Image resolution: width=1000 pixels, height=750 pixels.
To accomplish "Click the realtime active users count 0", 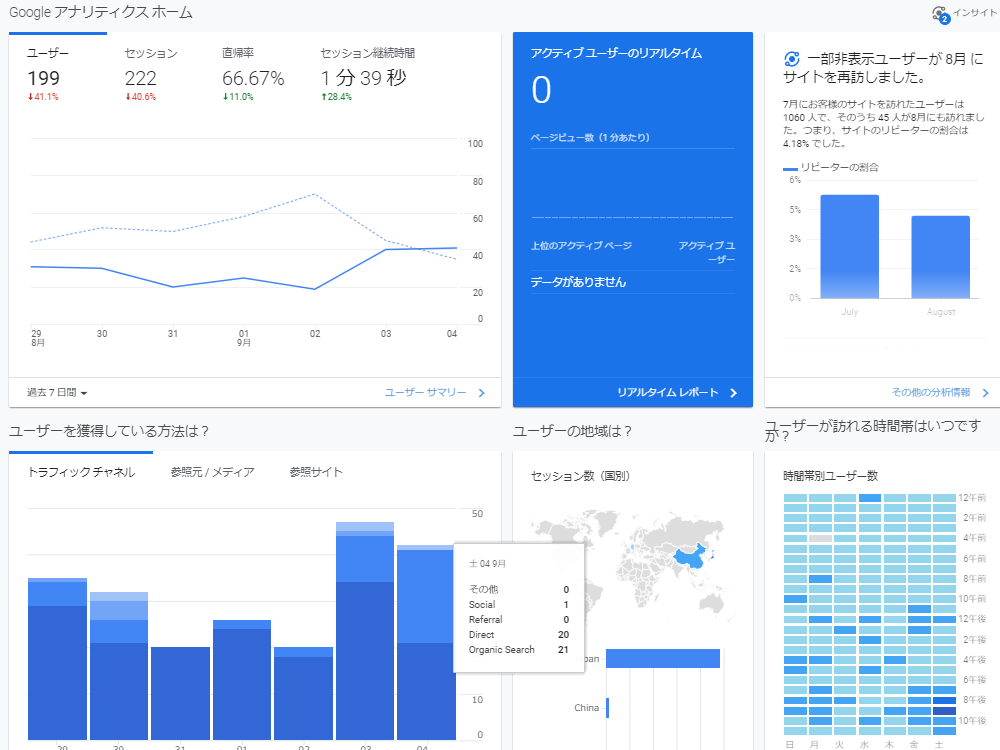I will click(x=541, y=90).
